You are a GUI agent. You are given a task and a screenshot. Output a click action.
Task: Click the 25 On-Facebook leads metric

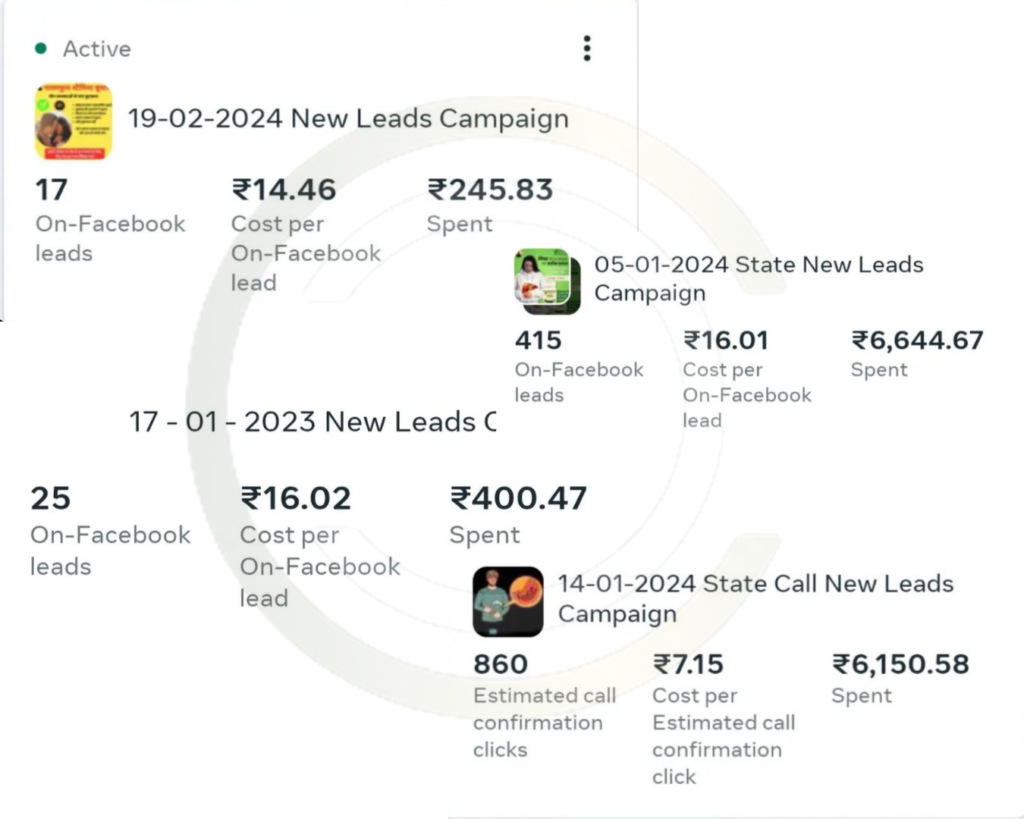click(x=51, y=498)
